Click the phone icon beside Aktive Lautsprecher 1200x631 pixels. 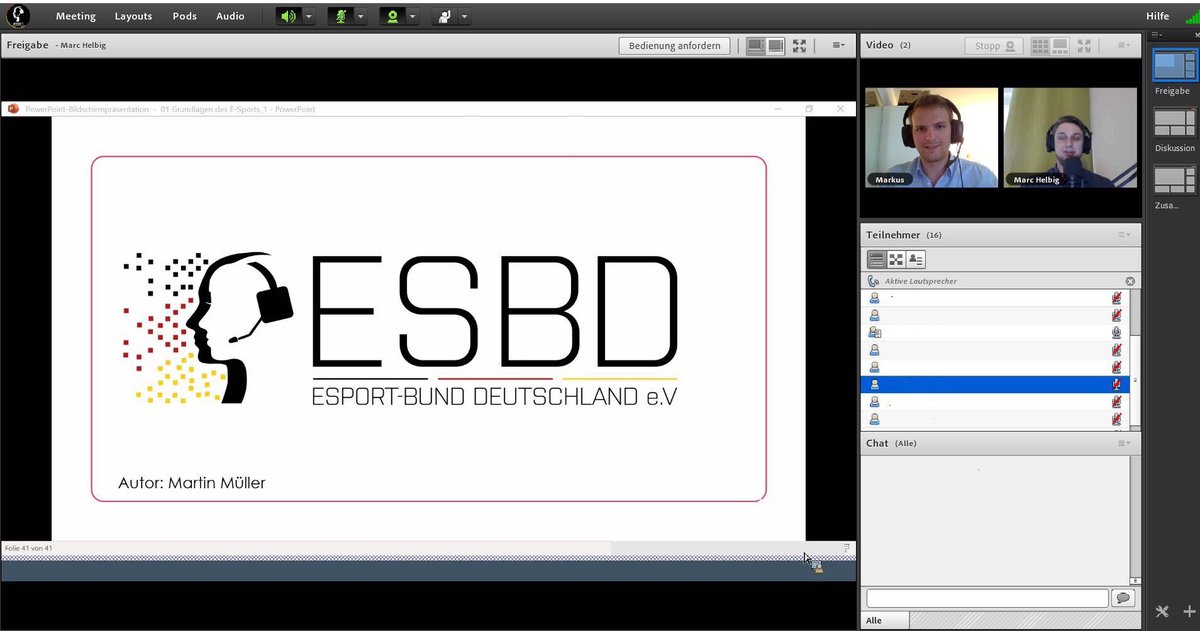(874, 281)
